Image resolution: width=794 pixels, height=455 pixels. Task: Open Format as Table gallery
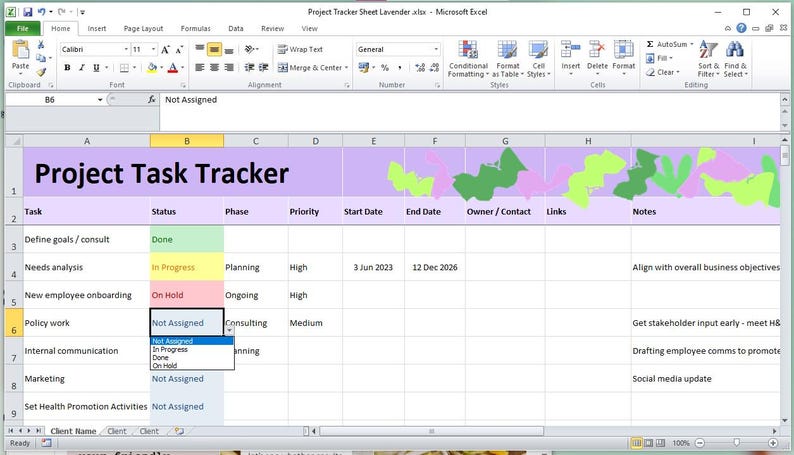pos(507,59)
